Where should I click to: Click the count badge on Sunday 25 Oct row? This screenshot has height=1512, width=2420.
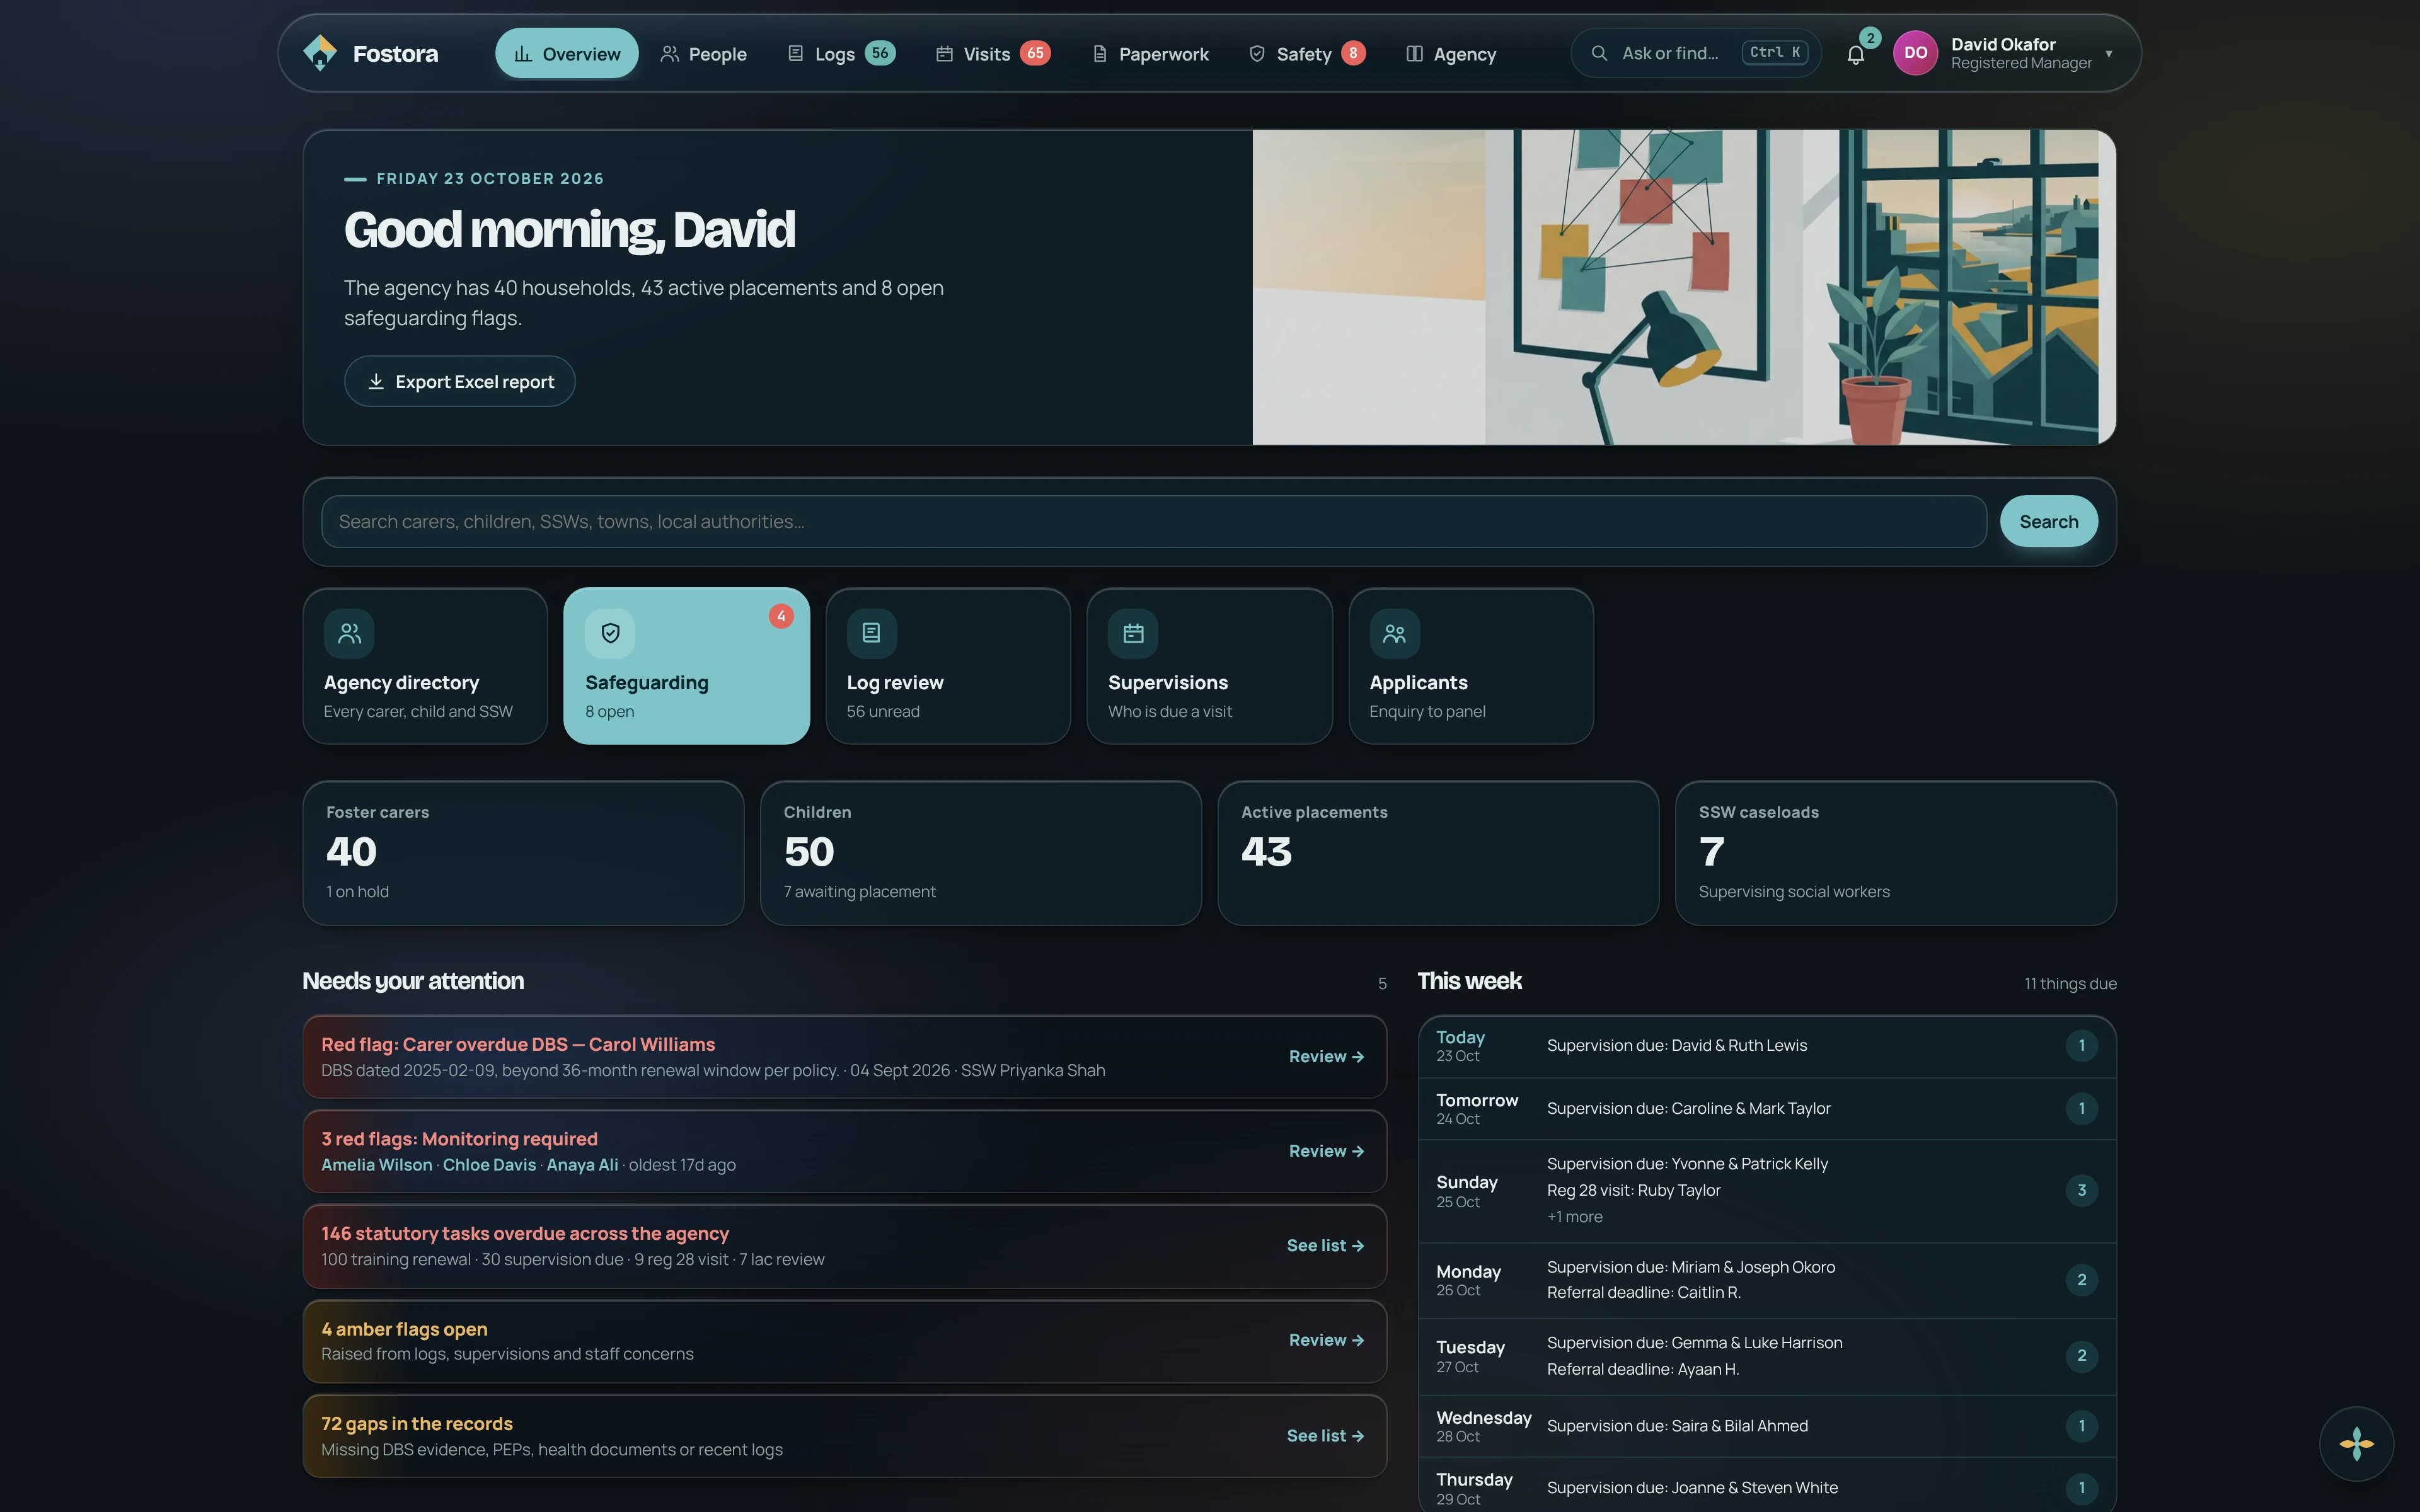(x=2081, y=1190)
